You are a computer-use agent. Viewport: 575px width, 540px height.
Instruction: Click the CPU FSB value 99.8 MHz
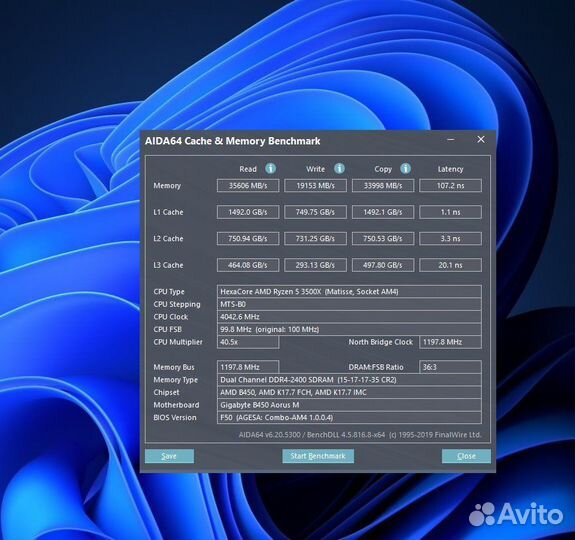pos(349,329)
